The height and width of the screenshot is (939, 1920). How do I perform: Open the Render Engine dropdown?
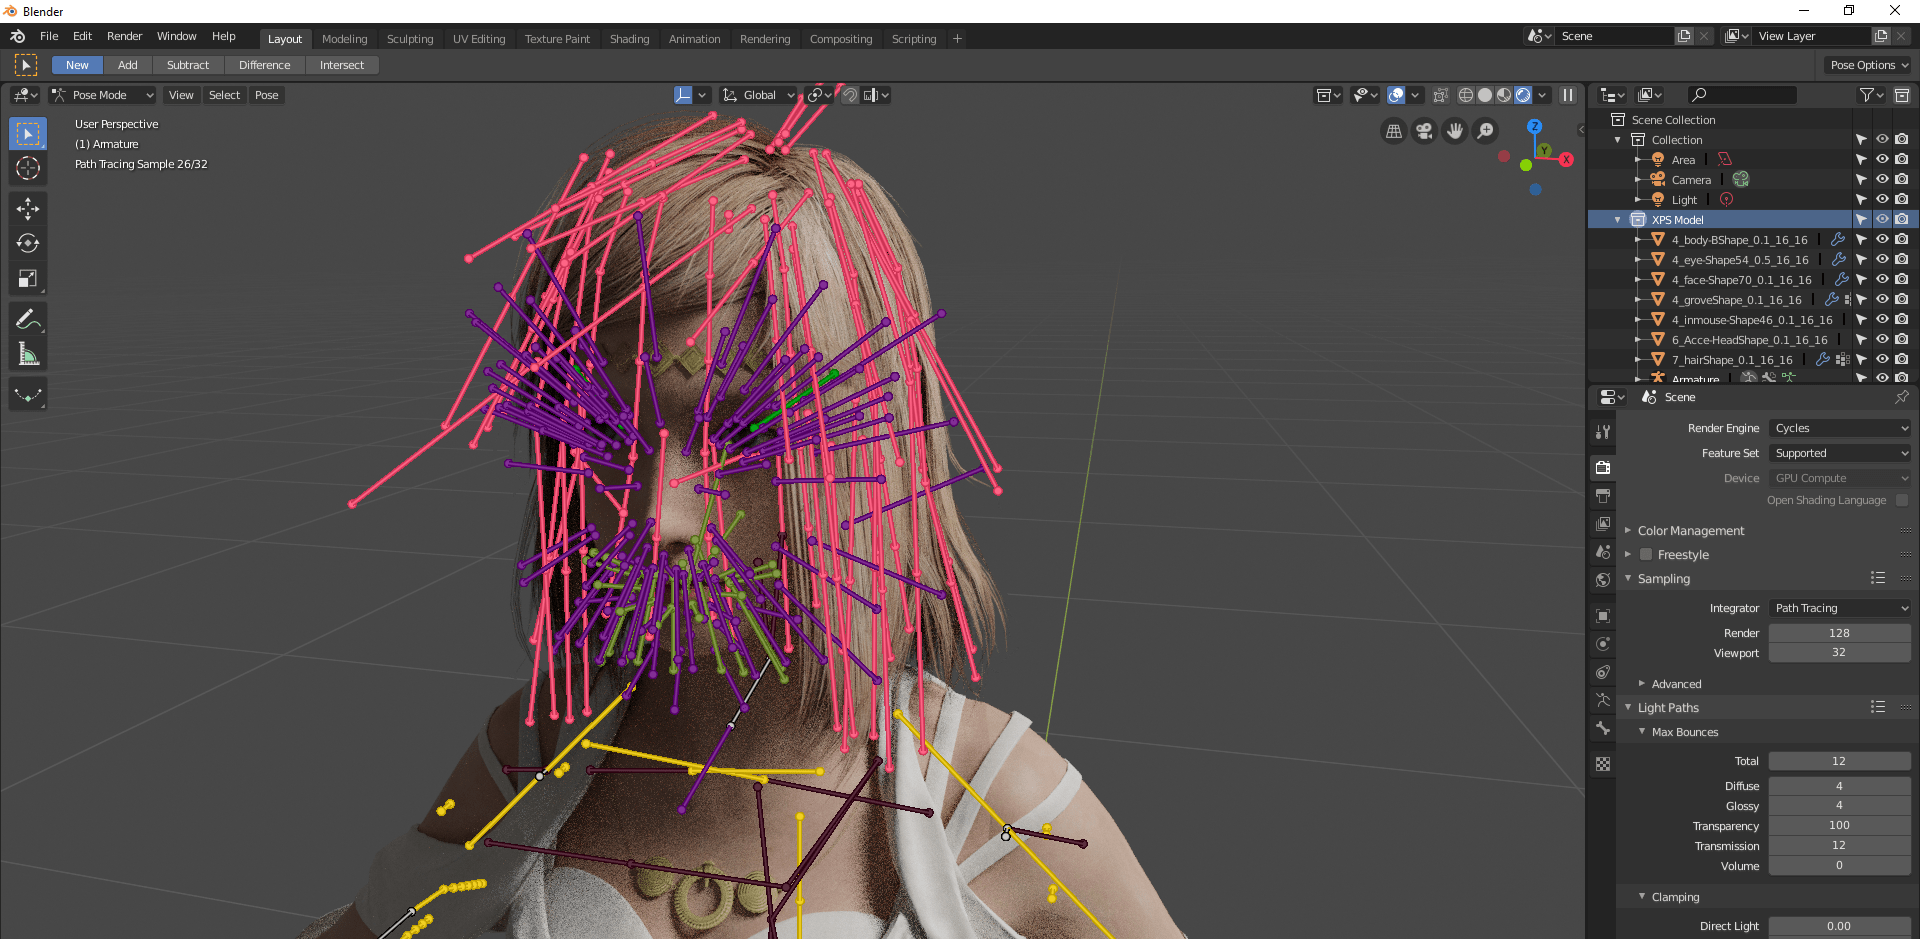coord(1839,428)
